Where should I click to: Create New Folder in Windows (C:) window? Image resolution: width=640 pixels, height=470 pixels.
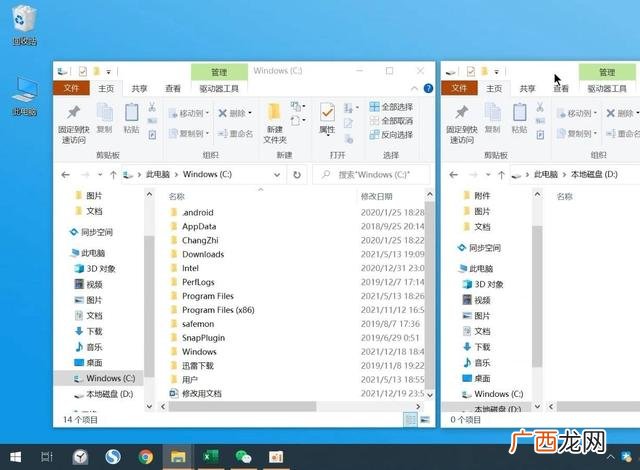click(x=275, y=124)
